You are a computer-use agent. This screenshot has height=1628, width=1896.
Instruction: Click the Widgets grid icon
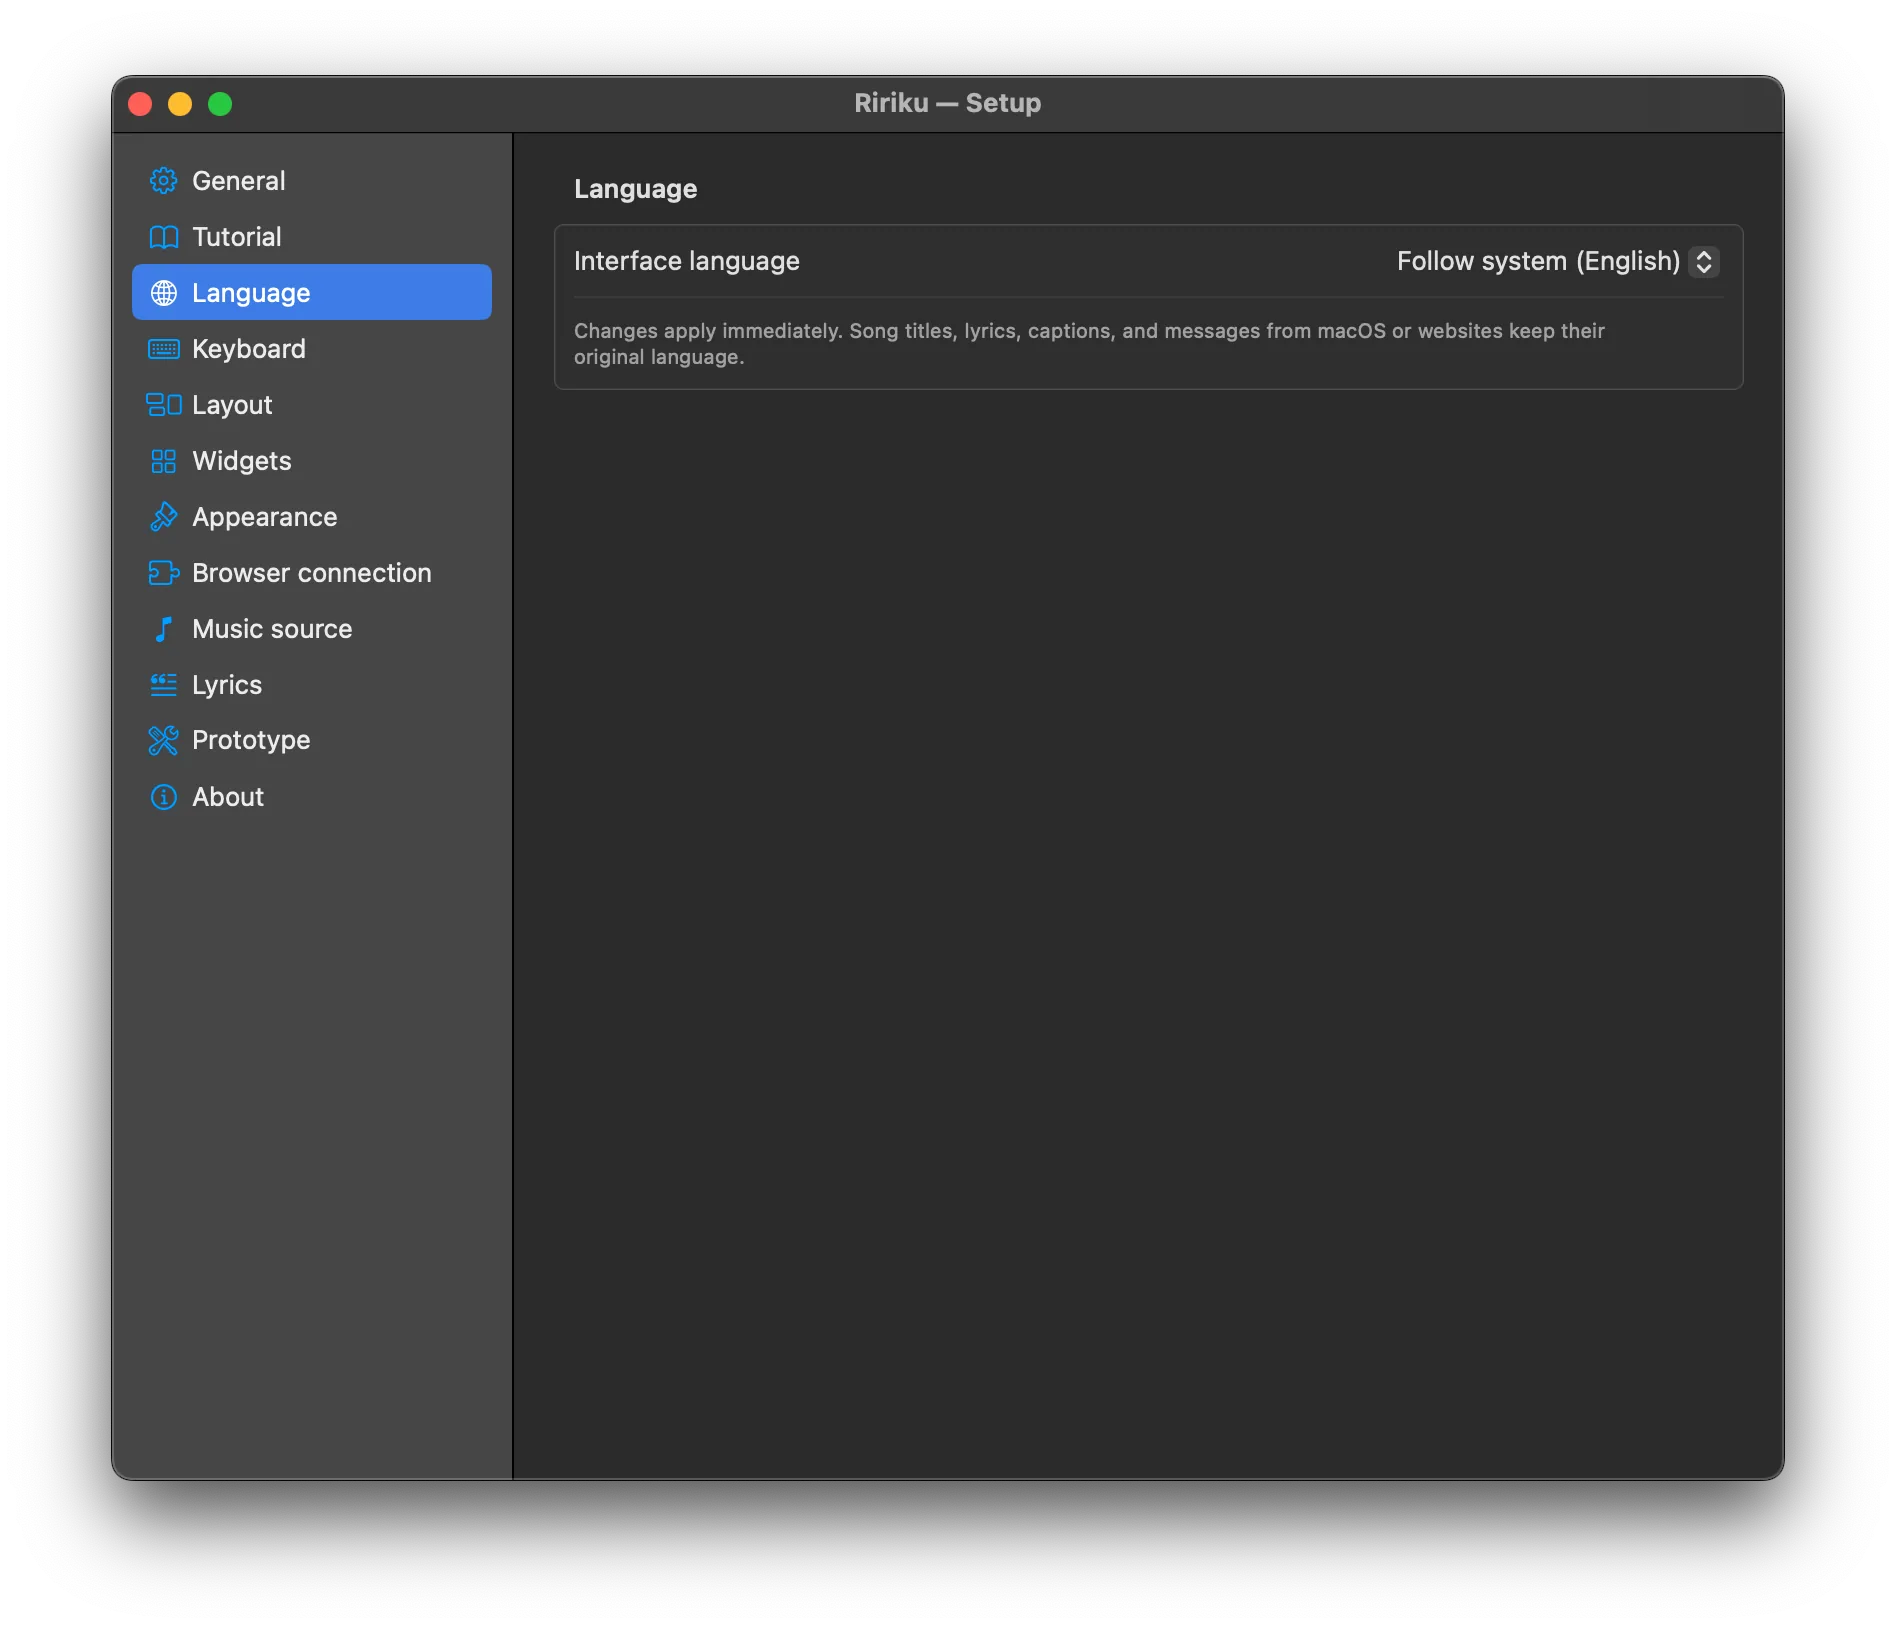(x=163, y=461)
